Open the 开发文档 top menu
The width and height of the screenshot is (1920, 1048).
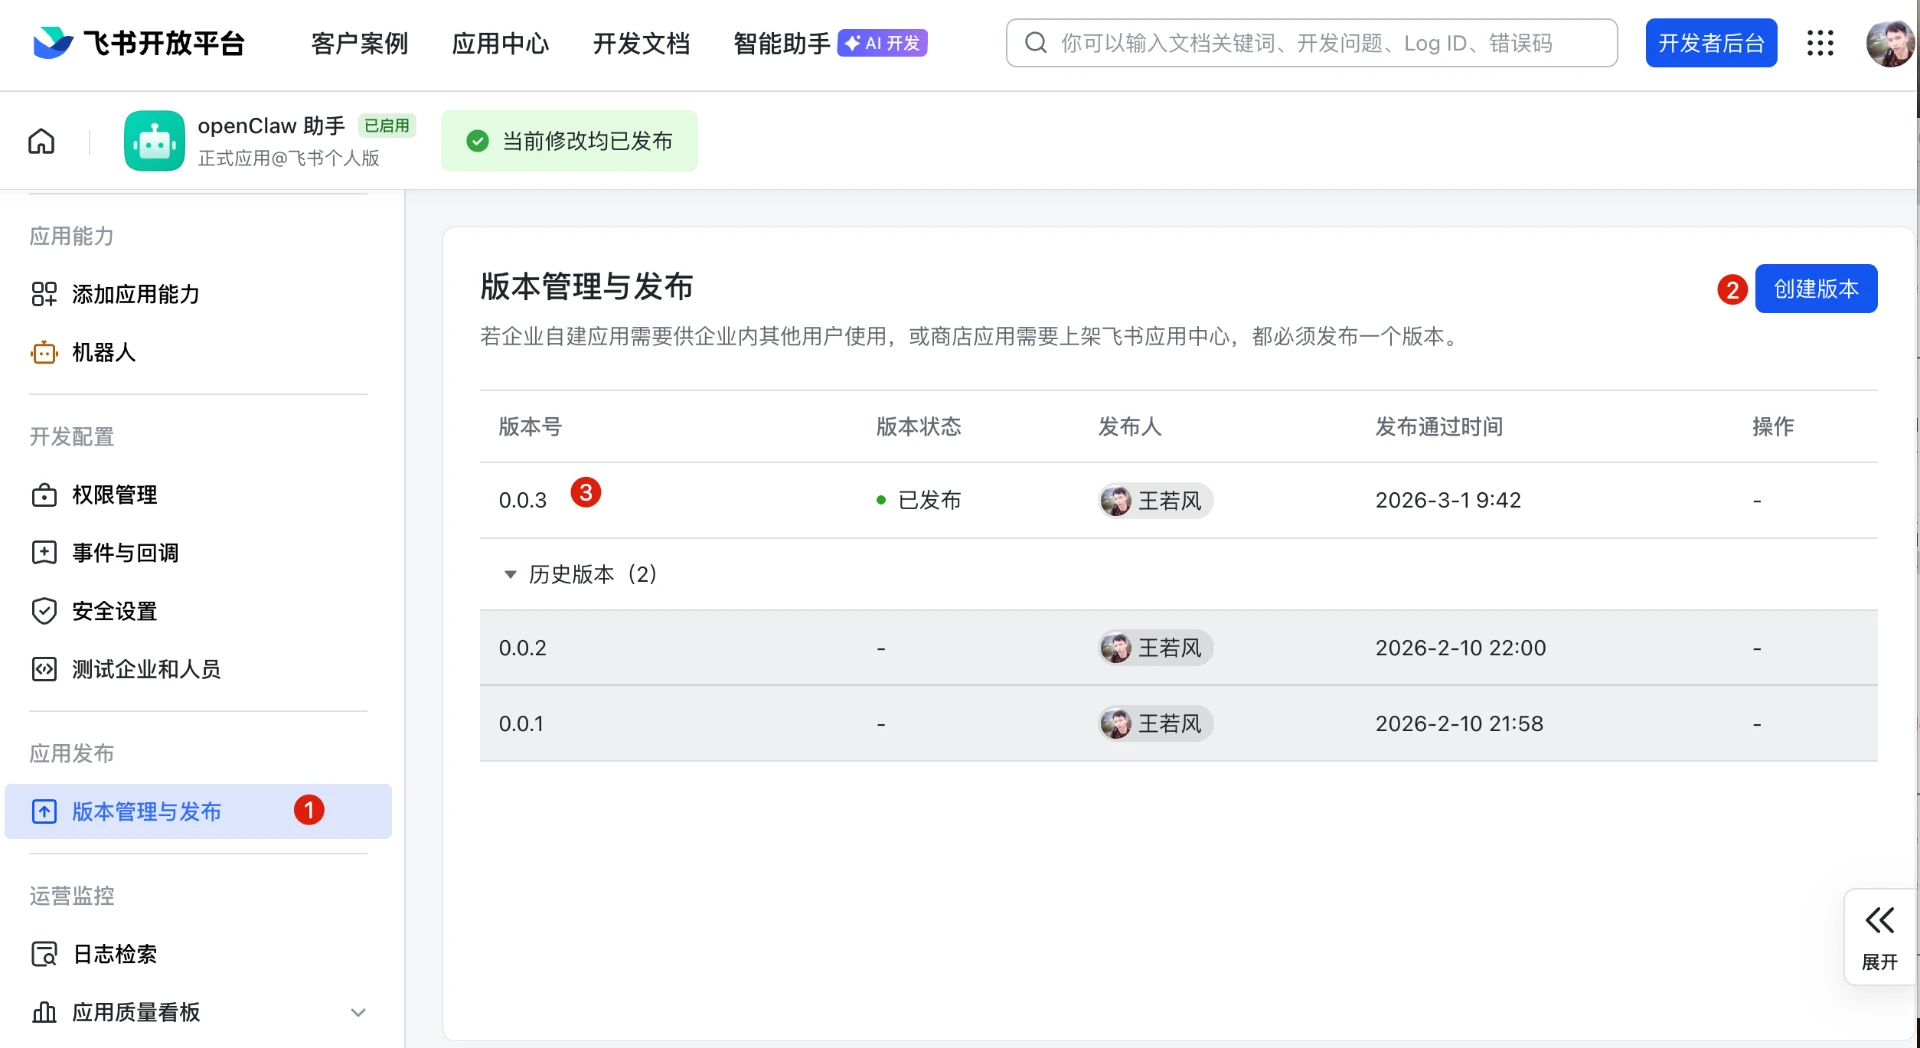[x=641, y=43]
